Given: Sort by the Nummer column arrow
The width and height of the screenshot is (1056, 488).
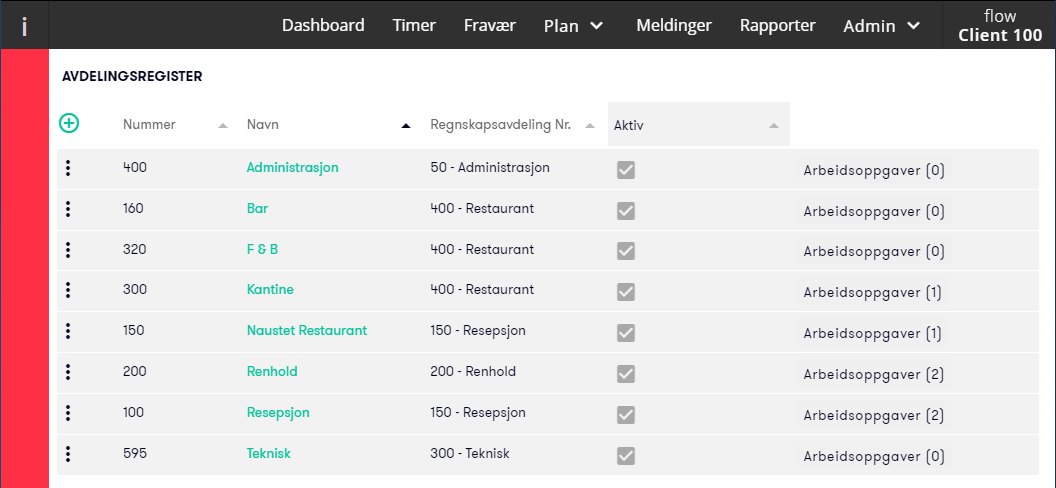Looking at the screenshot, I should (223, 125).
